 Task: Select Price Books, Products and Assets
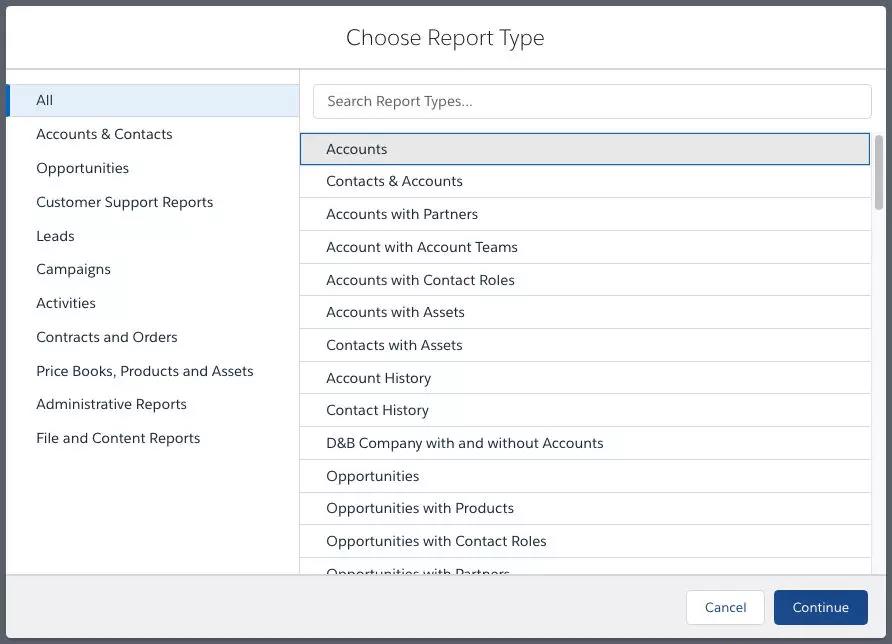click(x=144, y=371)
